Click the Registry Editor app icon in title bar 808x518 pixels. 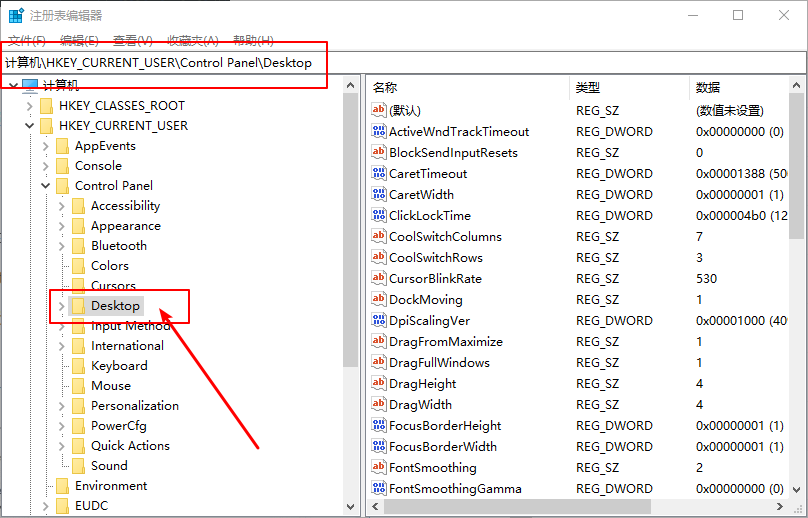tap(16, 15)
